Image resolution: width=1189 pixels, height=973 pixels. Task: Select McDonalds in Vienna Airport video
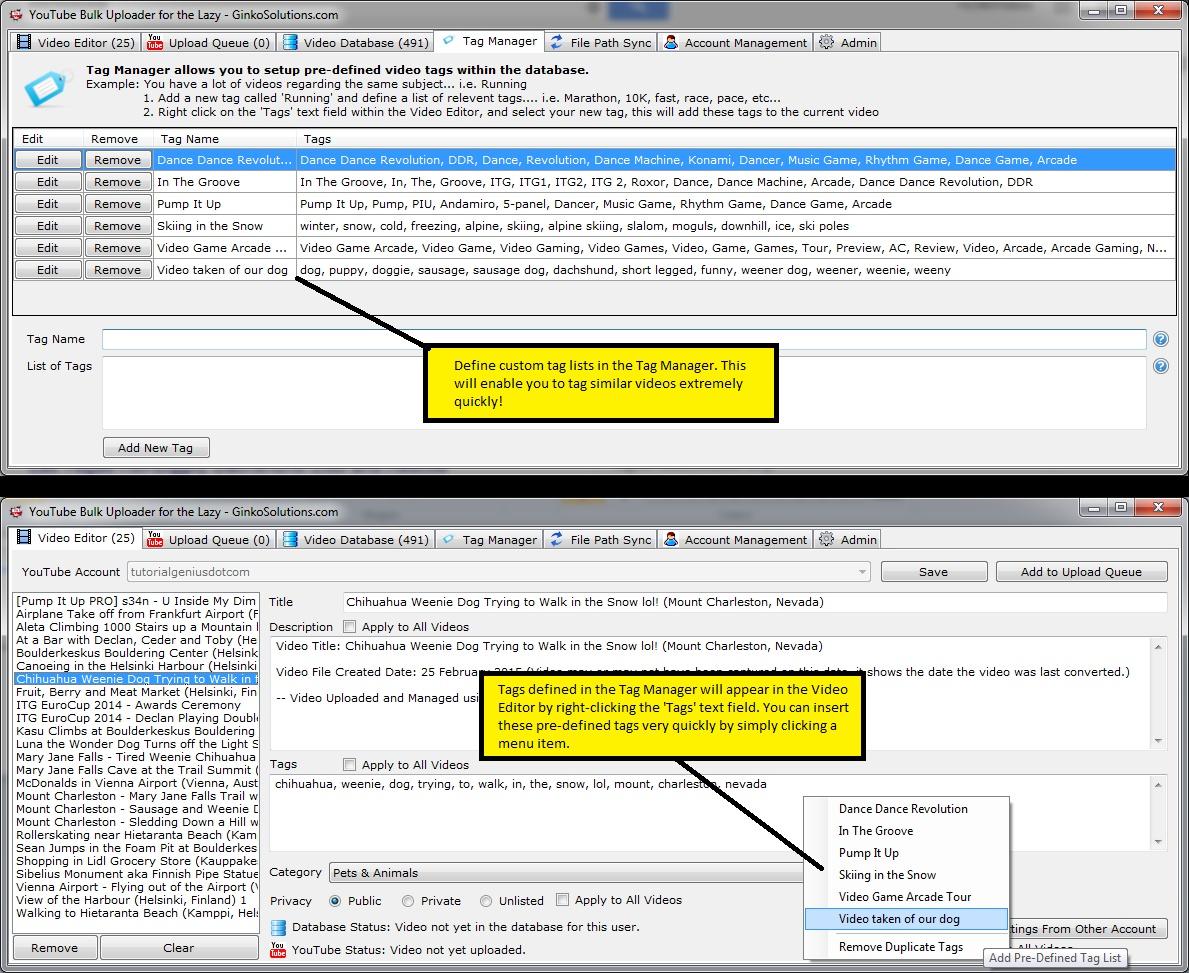point(136,783)
